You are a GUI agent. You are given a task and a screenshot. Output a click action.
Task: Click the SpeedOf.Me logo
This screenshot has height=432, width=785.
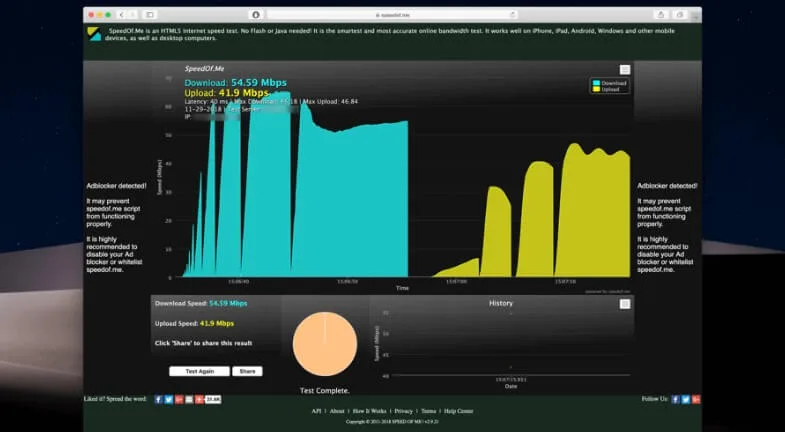tap(94, 34)
